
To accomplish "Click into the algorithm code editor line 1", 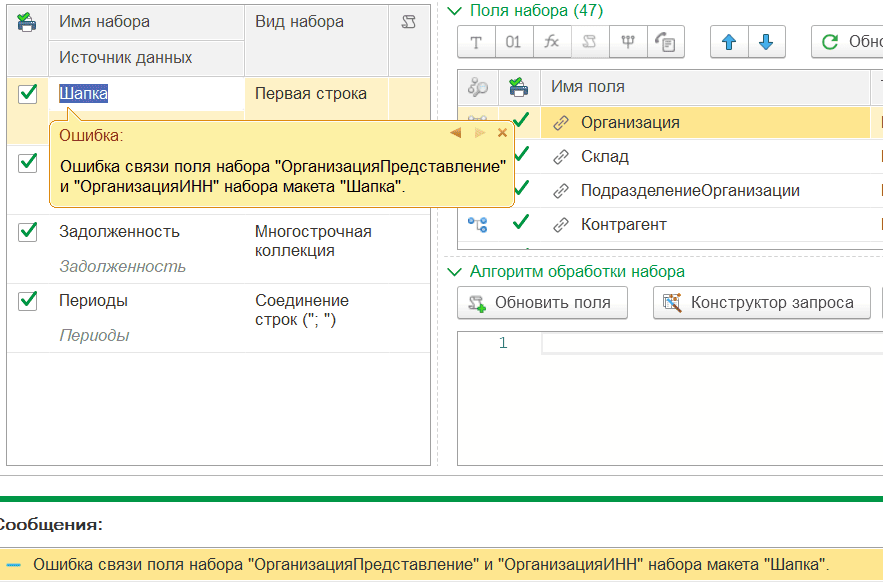I will [700, 344].
